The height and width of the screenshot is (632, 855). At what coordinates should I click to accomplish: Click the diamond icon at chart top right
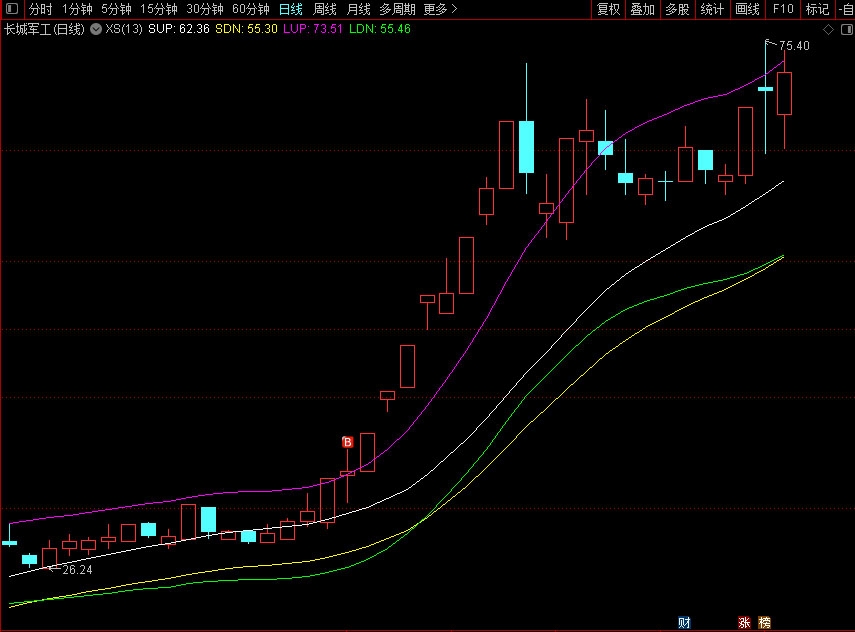[828, 29]
